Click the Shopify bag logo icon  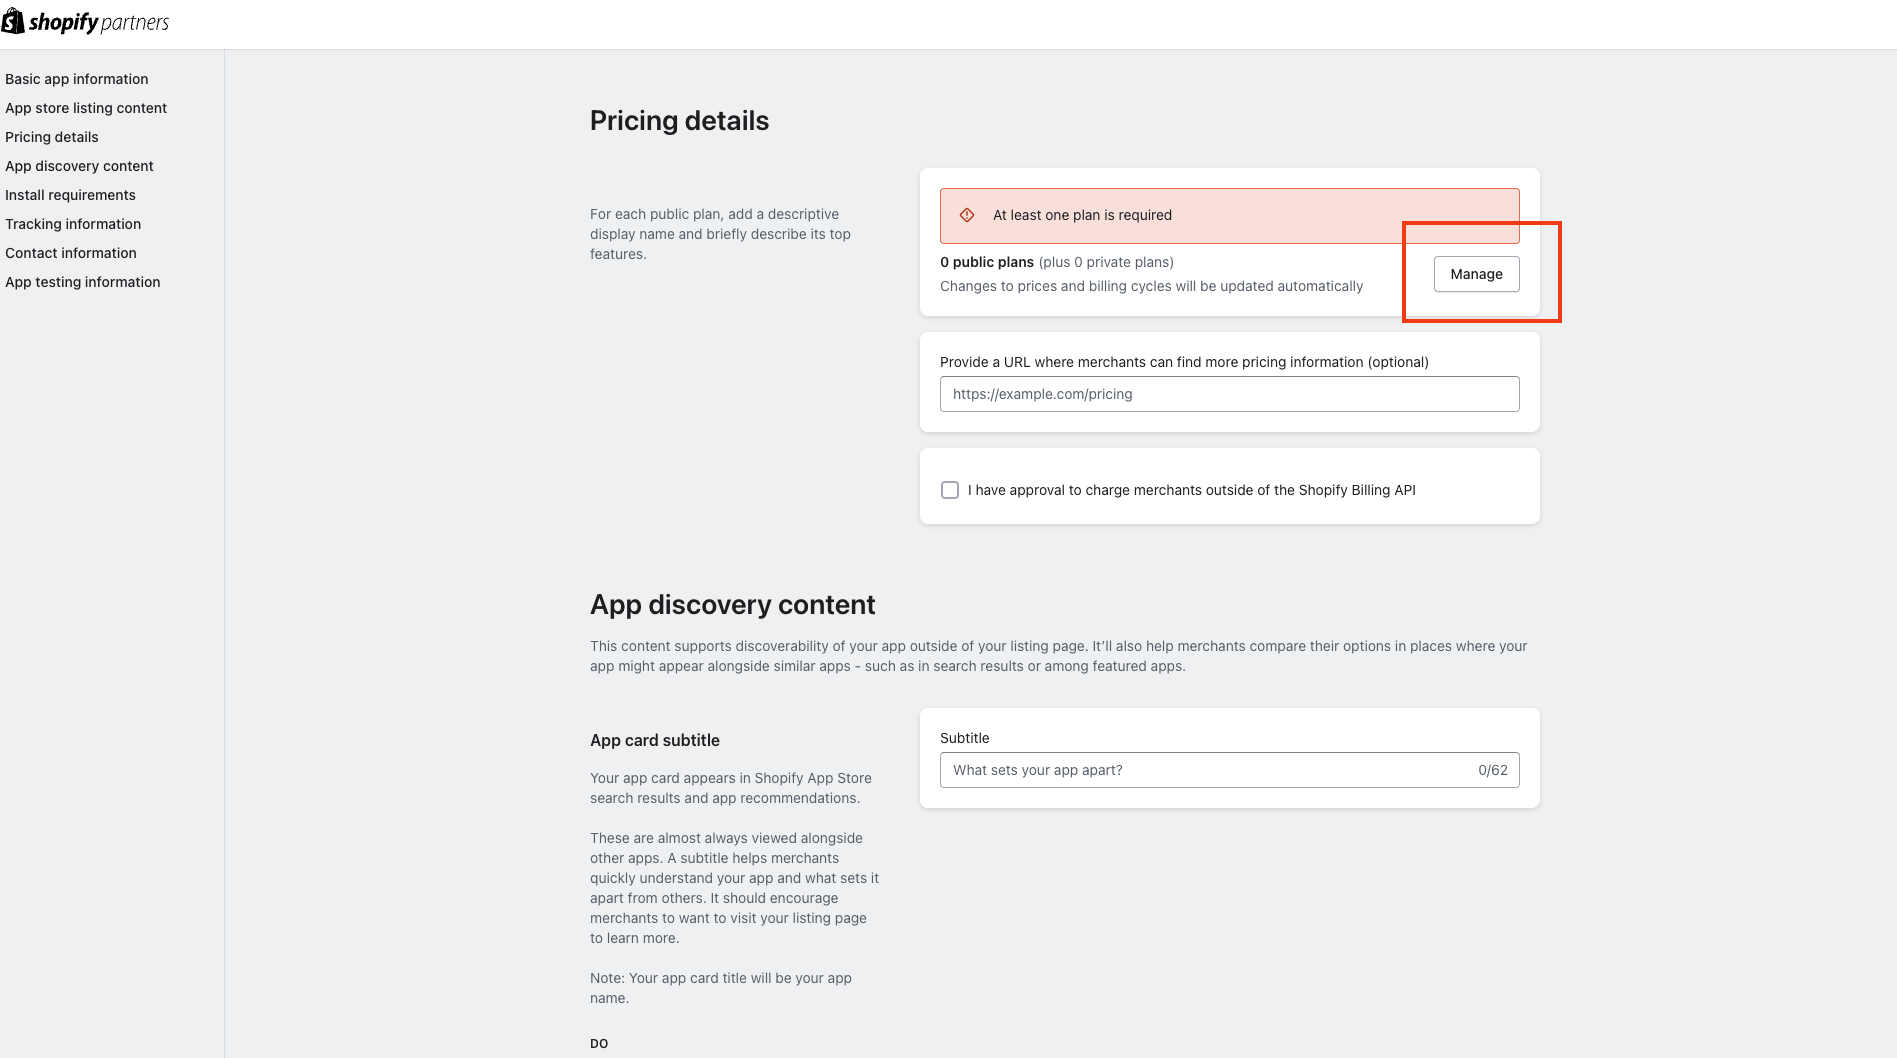(x=13, y=21)
